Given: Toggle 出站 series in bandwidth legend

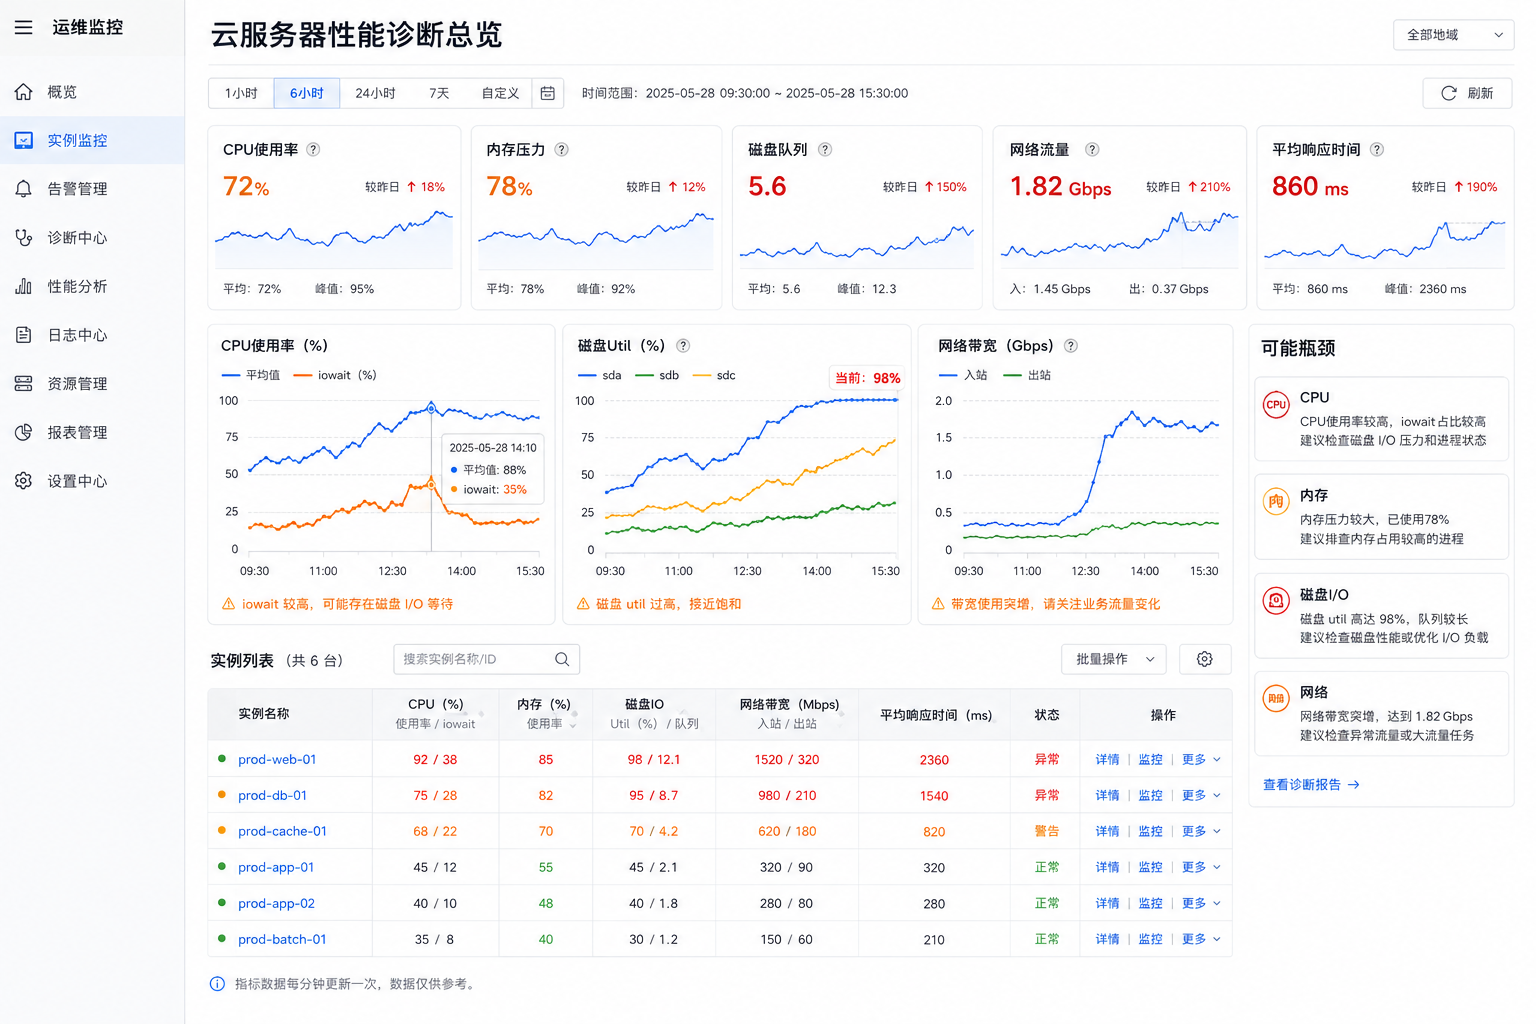Looking at the screenshot, I should (1027, 375).
